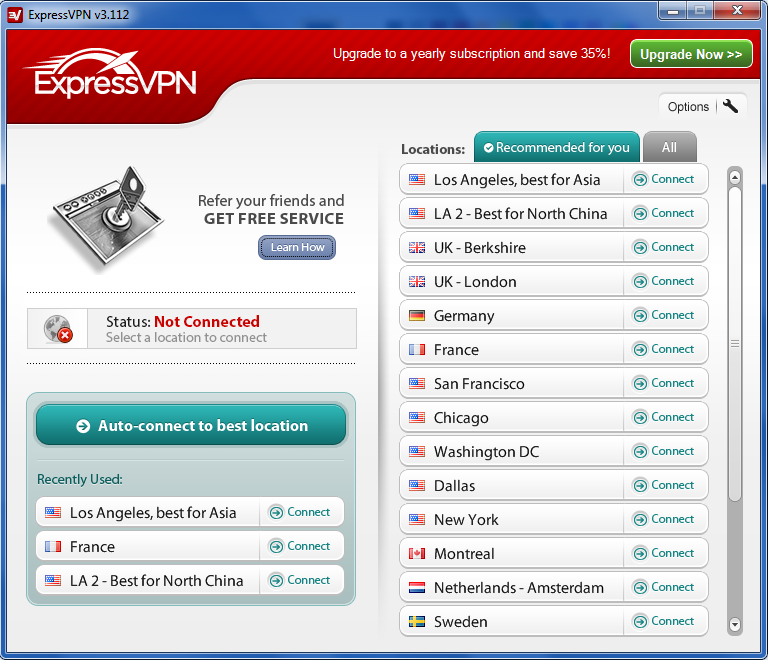Select the Germany location name

click(x=464, y=316)
